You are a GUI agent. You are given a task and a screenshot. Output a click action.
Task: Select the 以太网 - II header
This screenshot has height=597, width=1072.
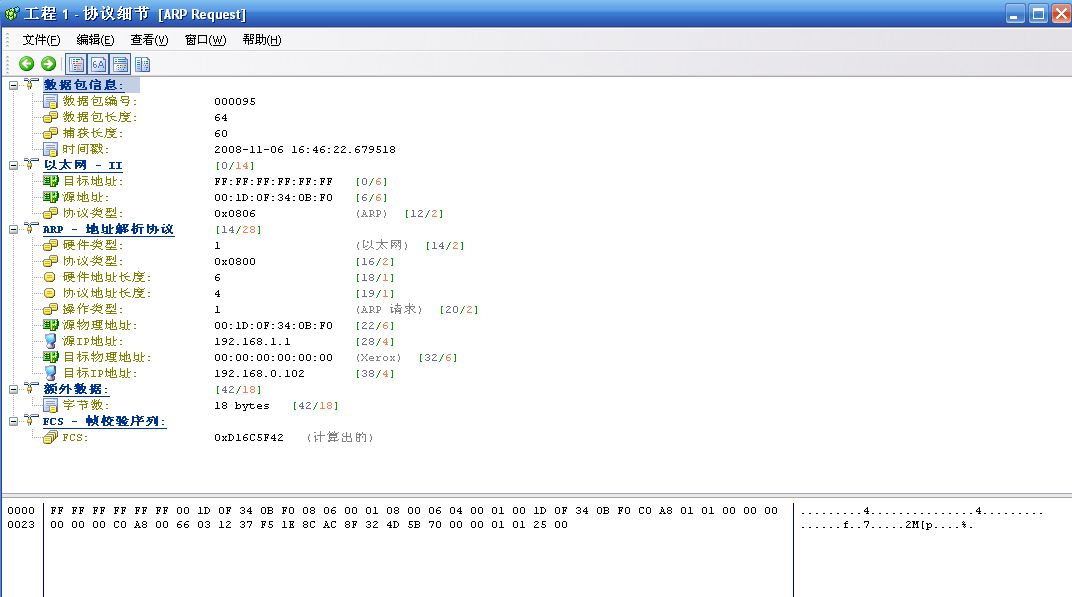(x=83, y=165)
